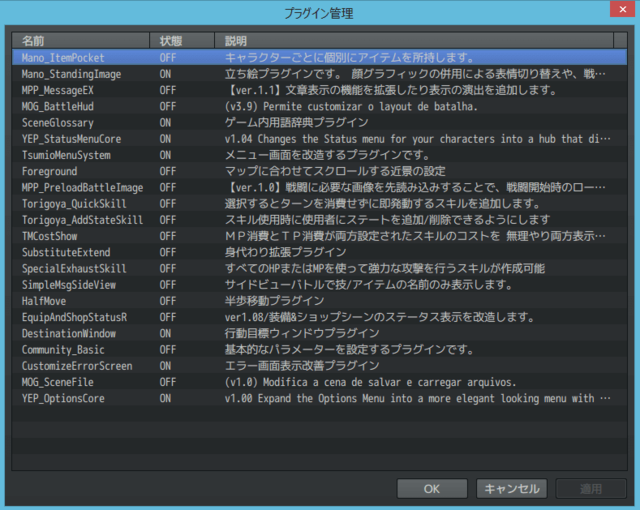The image size is (640, 510).
Task: Click the 名前 column header
Action: [x=80, y=41]
